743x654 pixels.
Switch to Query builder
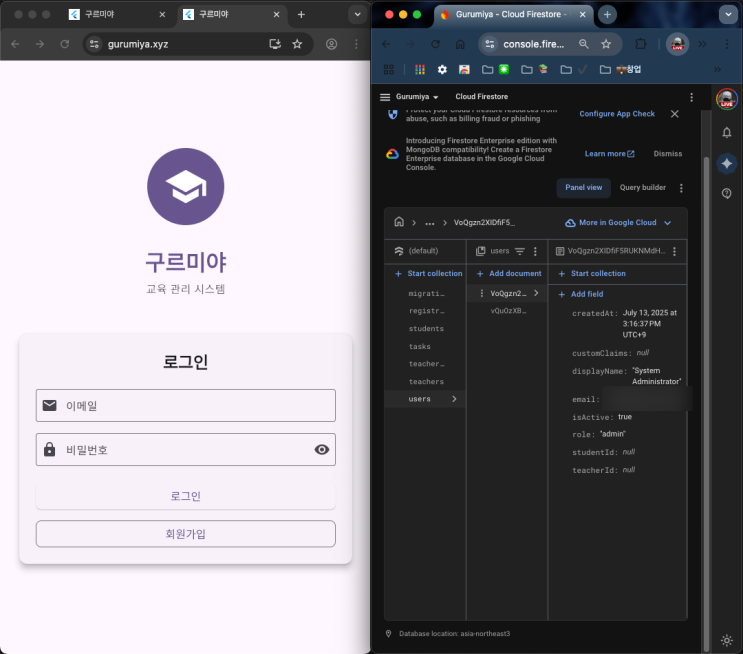tap(643, 188)
